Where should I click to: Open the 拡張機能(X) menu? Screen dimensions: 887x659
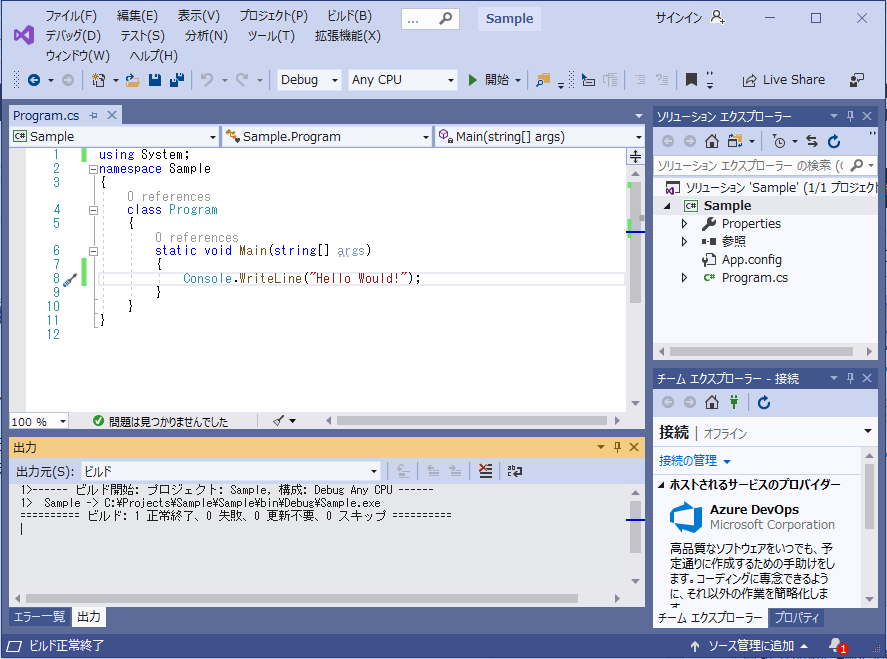click(x=348, y=36)
